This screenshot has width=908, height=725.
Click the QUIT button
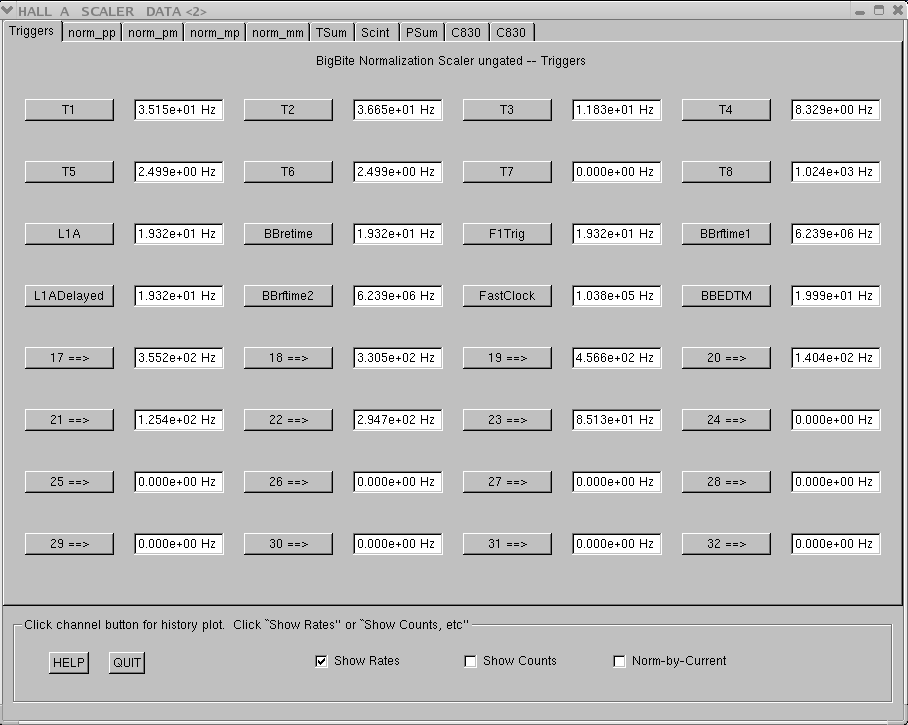coord(127,662)
